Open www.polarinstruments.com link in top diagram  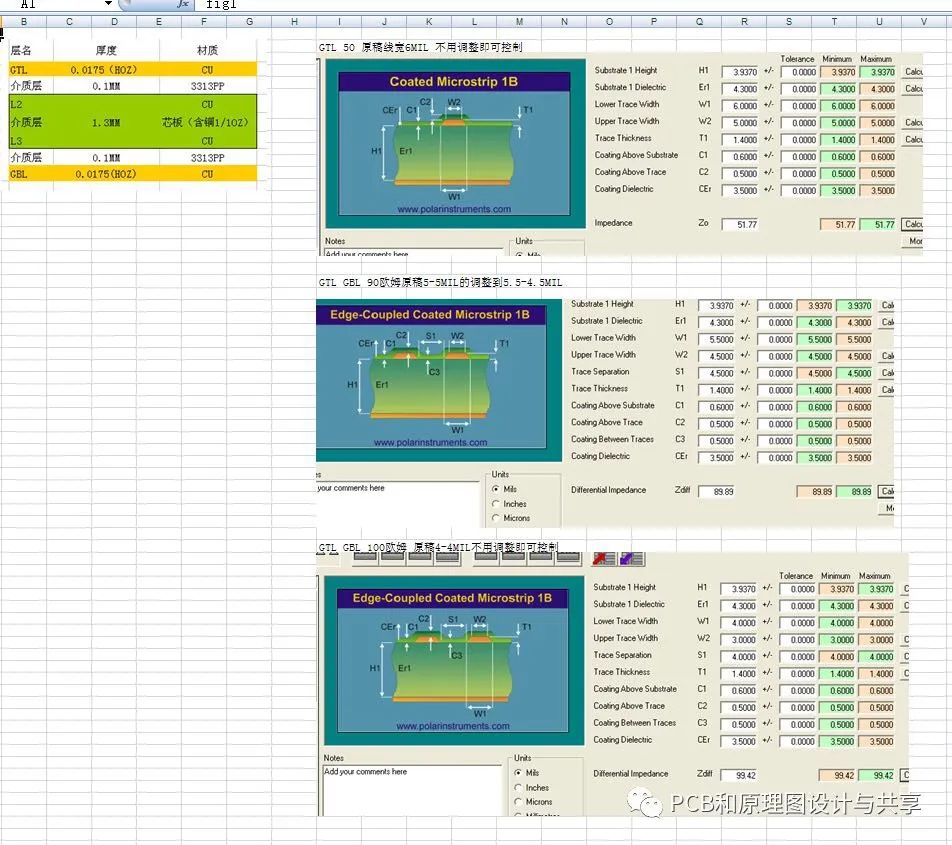point(453,210)
